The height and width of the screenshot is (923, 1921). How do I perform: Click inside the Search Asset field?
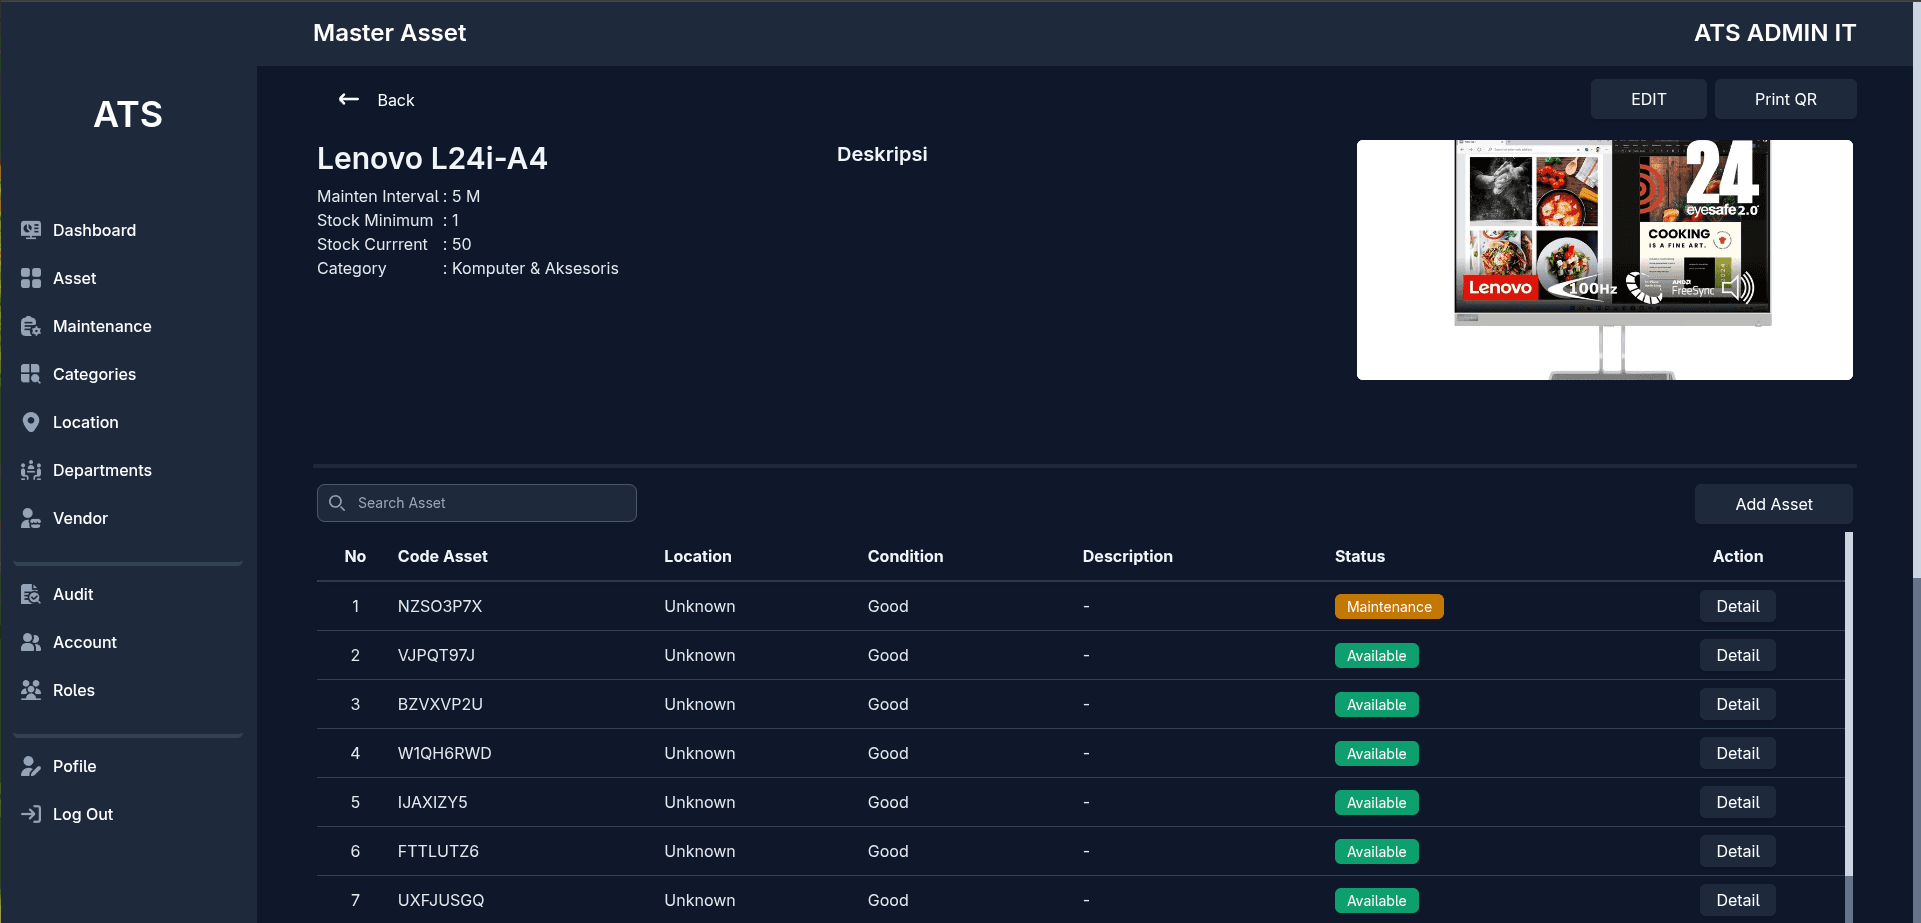pyautogui.click(x=480, y=503)
